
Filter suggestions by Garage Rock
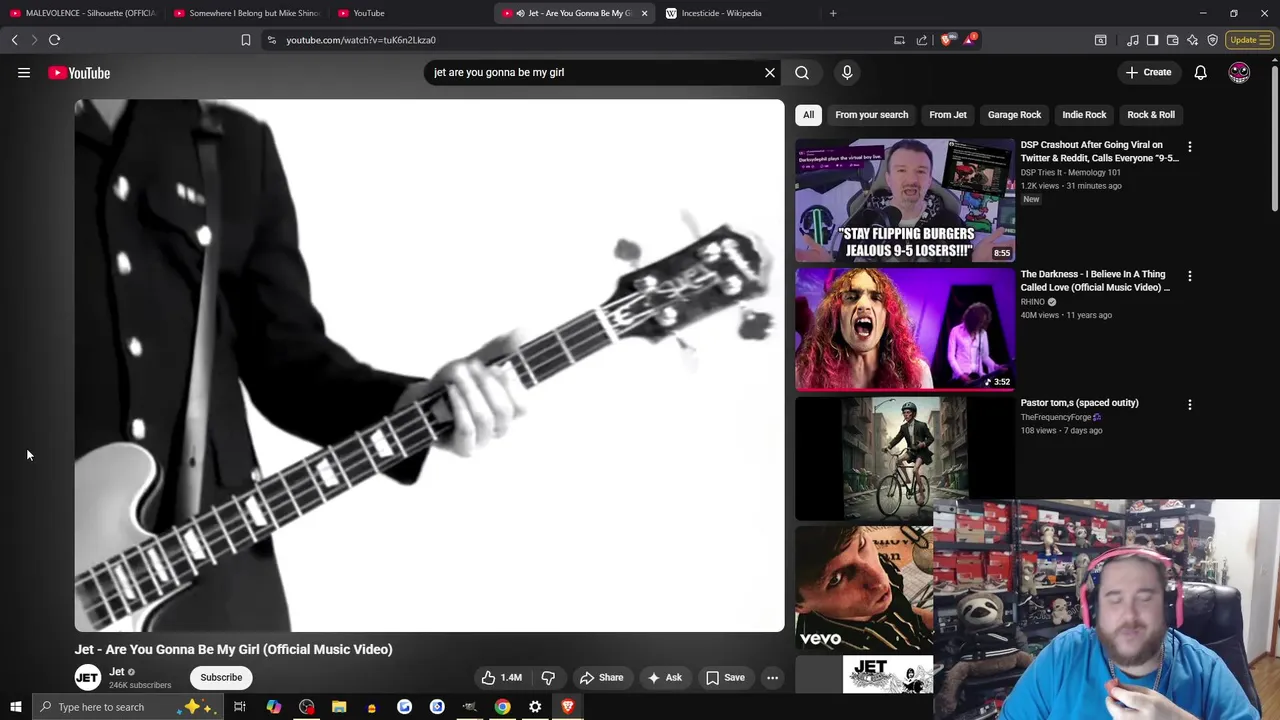[x=1014, y=114]
